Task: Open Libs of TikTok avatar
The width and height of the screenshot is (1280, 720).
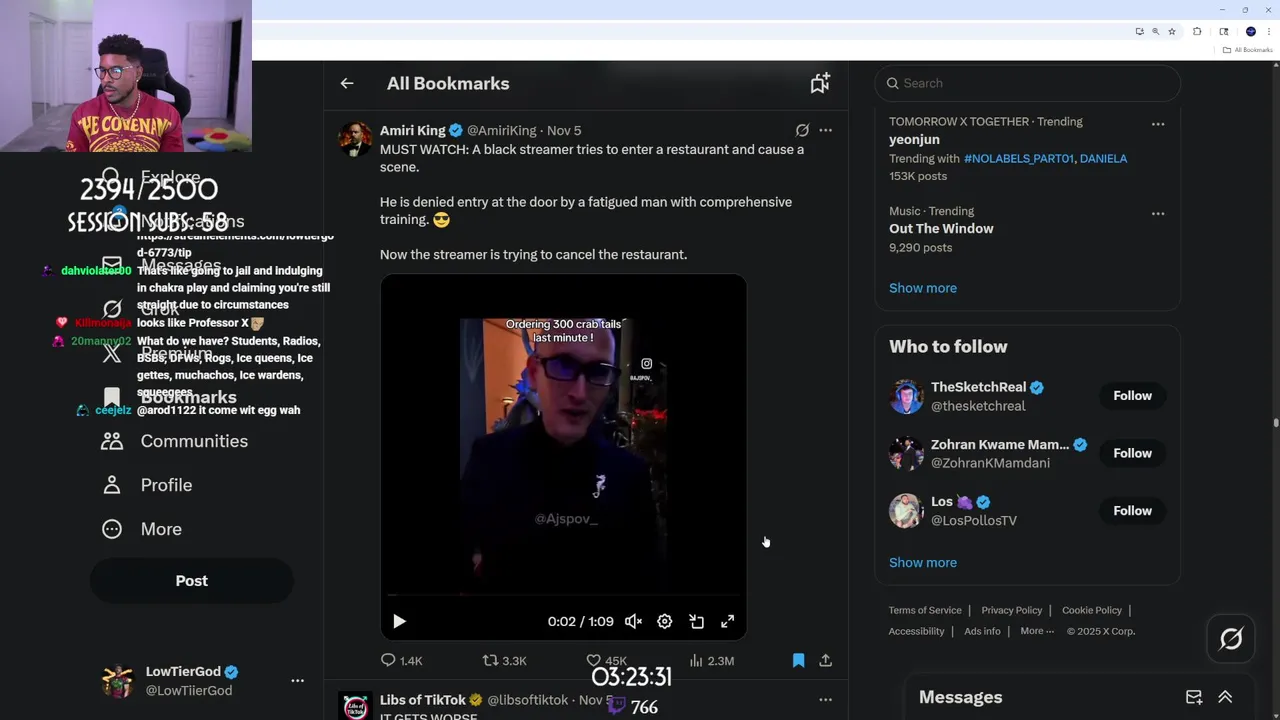Action: tap(355, 706)
